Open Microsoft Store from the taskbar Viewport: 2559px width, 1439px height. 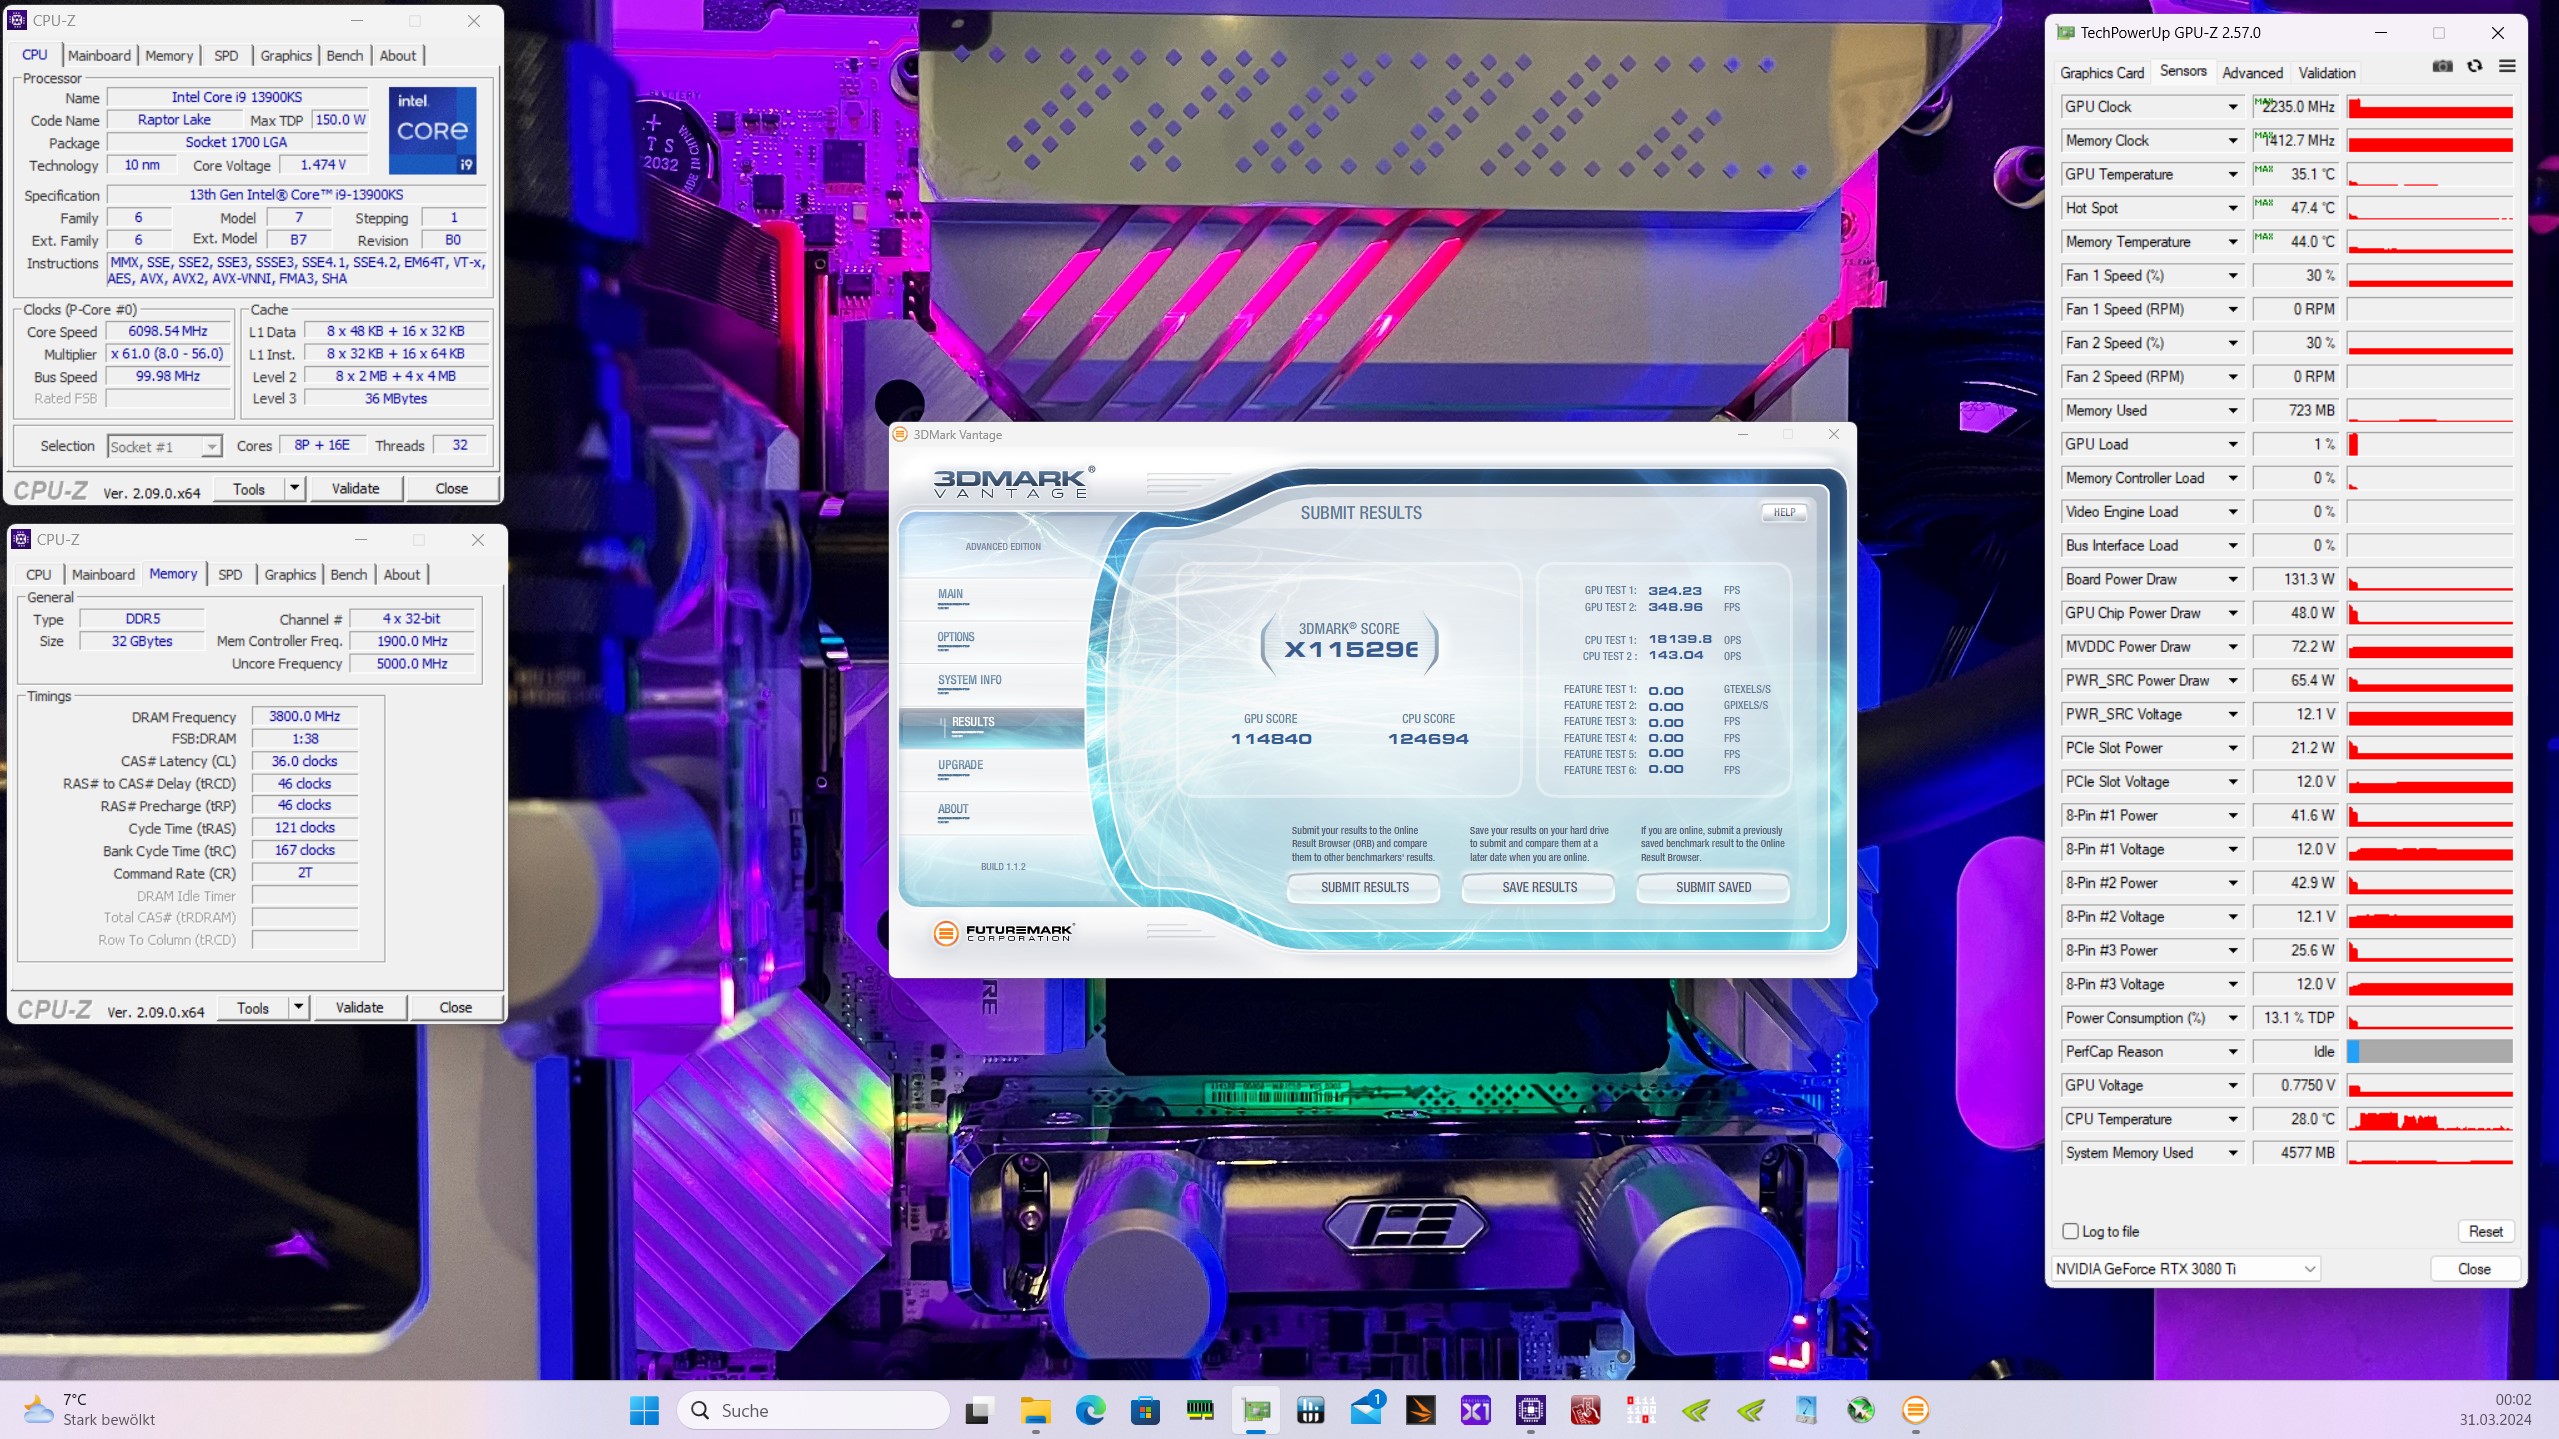pos(1145,1410)
